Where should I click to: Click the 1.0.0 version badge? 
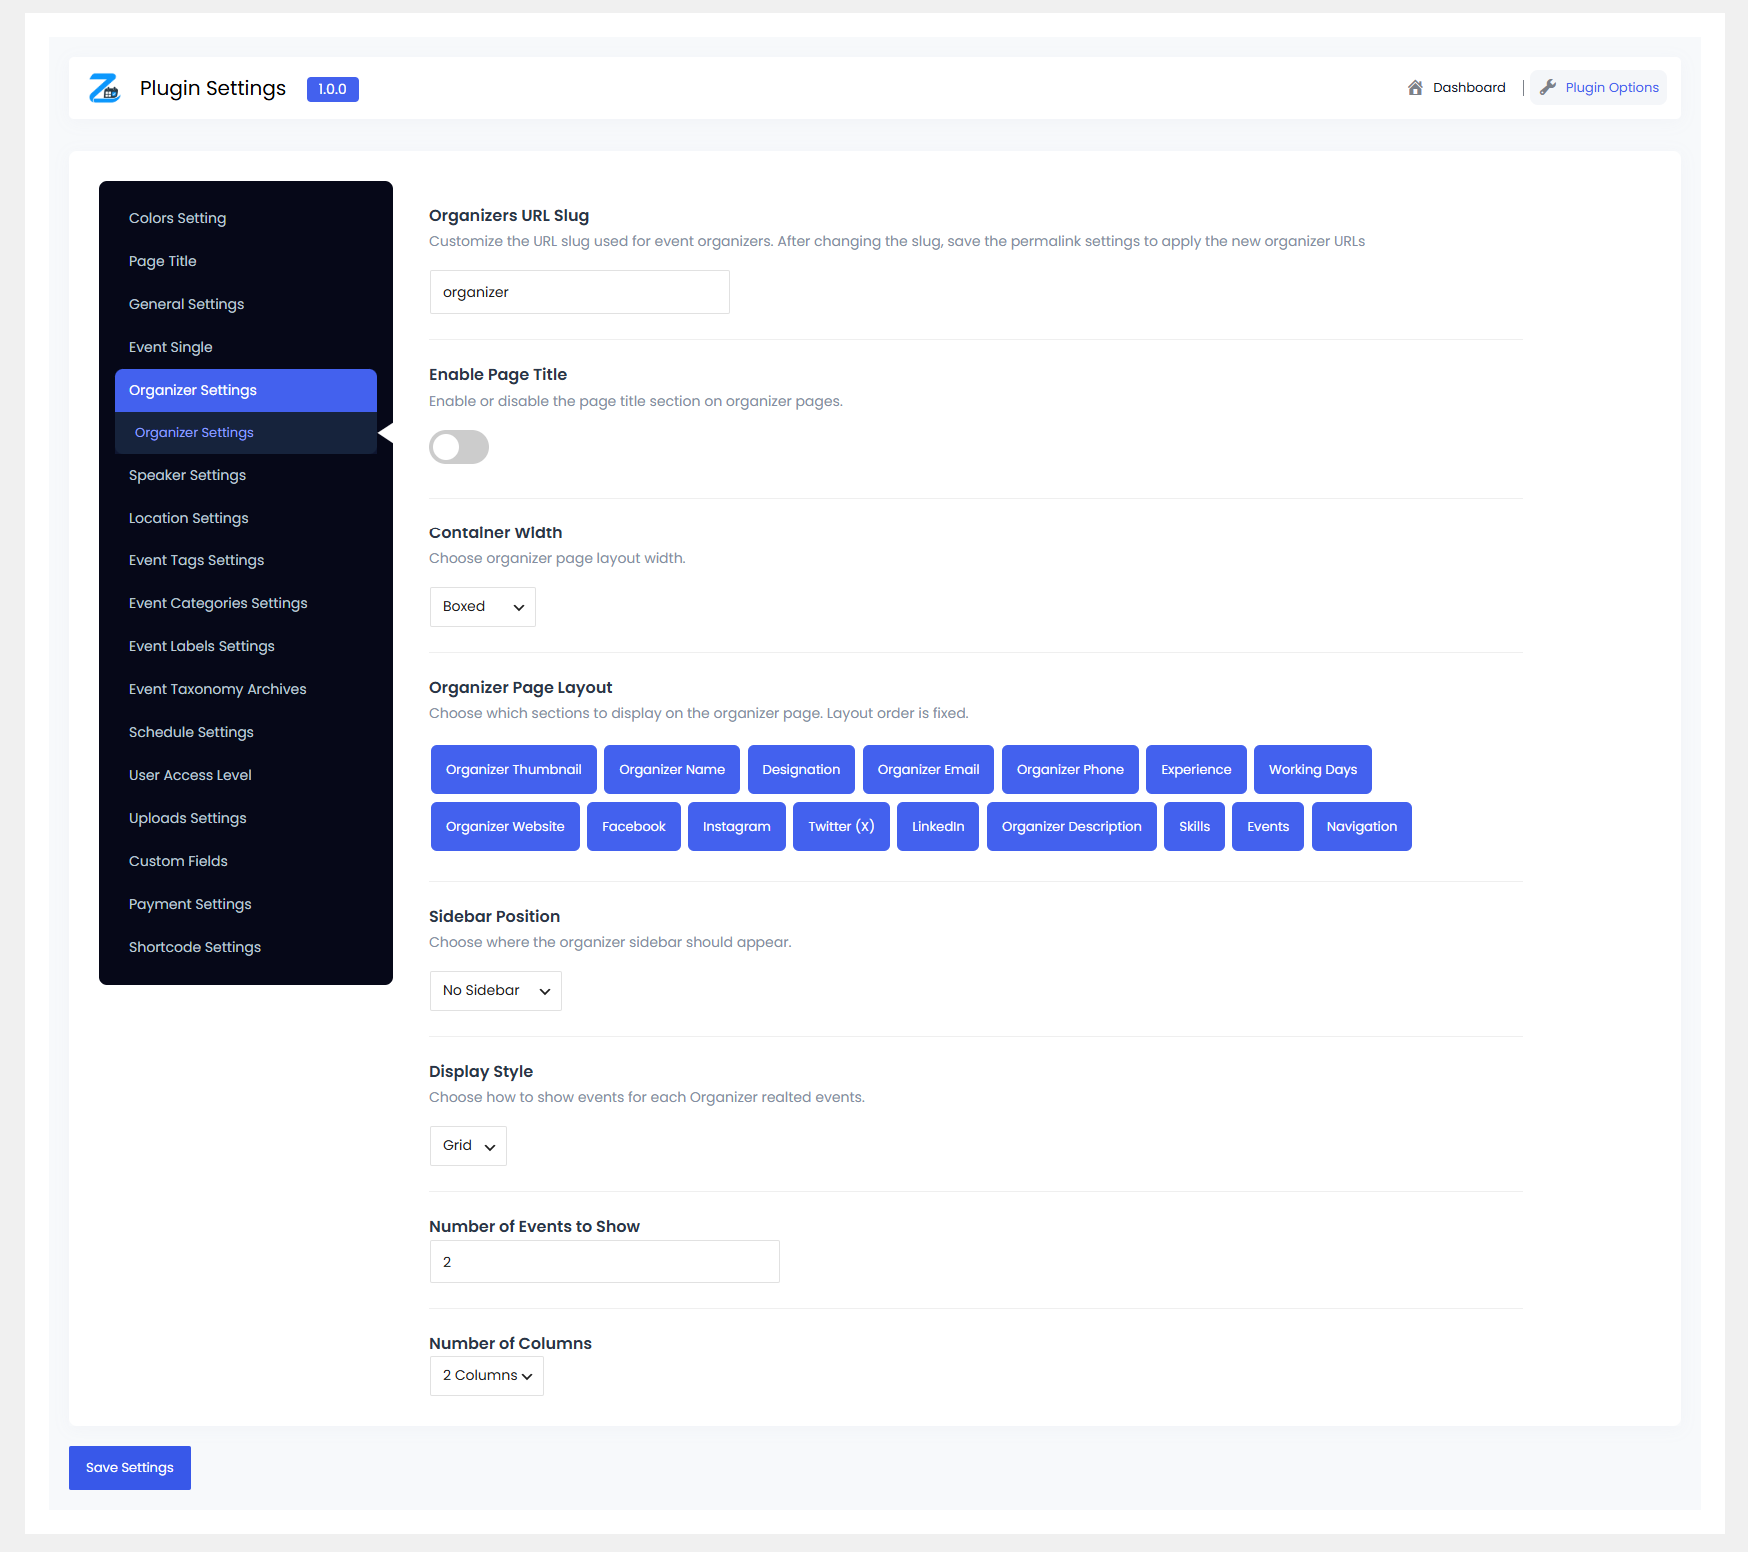332,89
